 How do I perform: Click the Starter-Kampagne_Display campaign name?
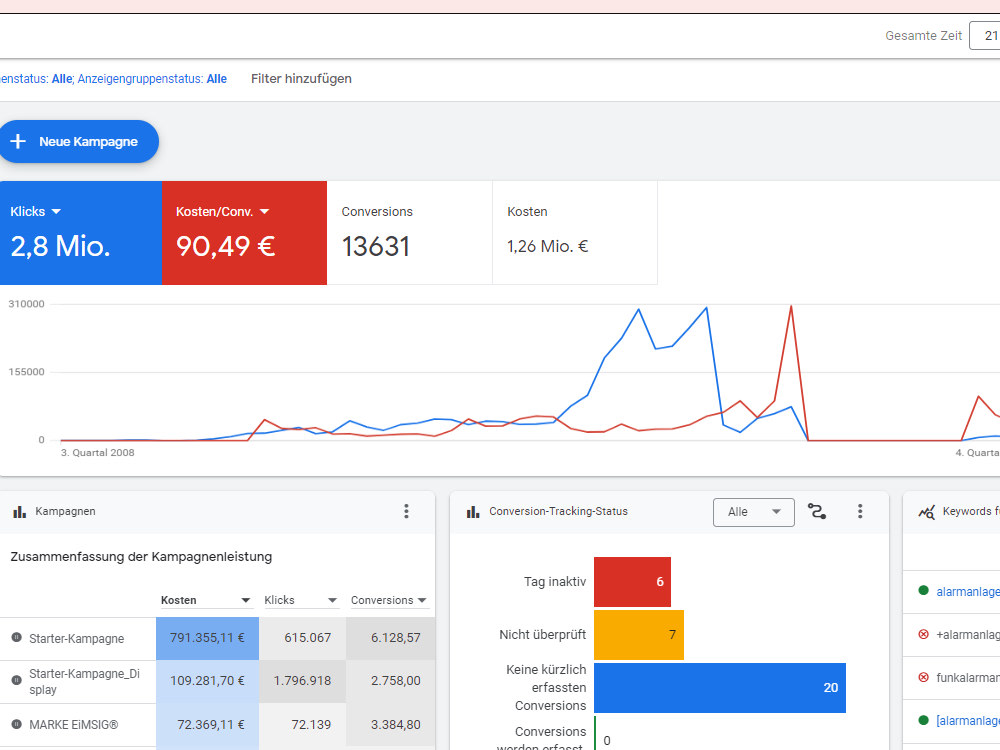(84, 681)
